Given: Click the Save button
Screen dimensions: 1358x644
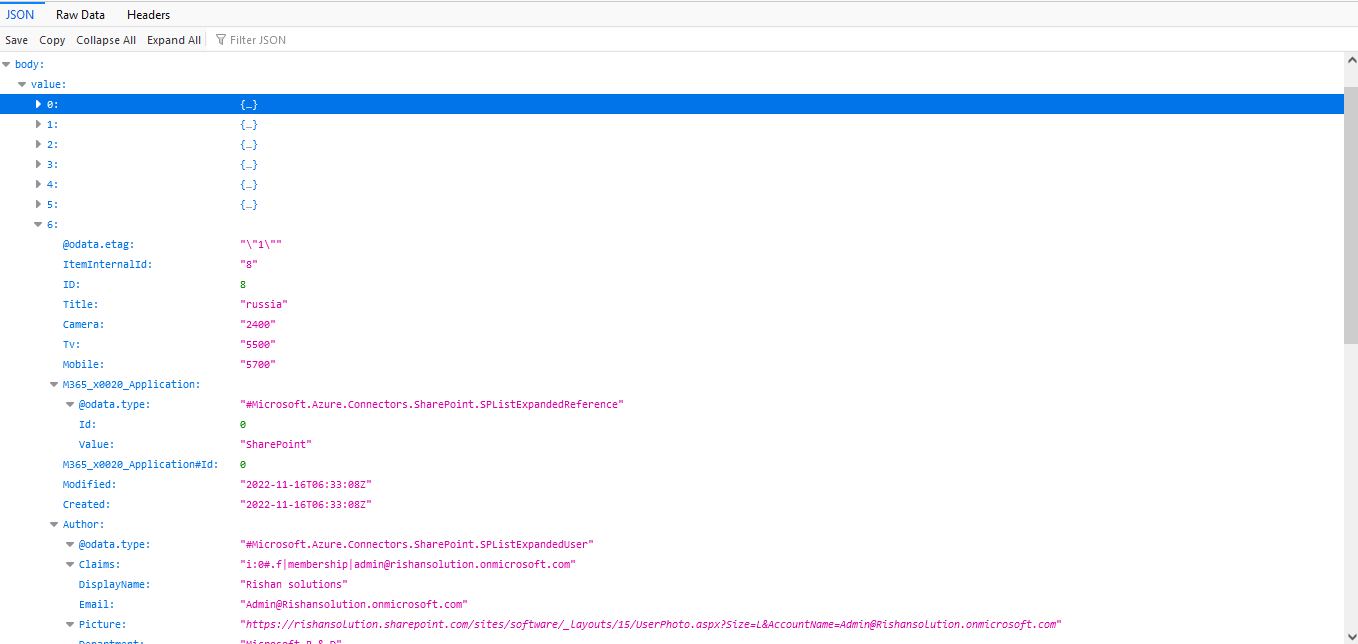Looking at the screenshot, I should tap(17, 40).
